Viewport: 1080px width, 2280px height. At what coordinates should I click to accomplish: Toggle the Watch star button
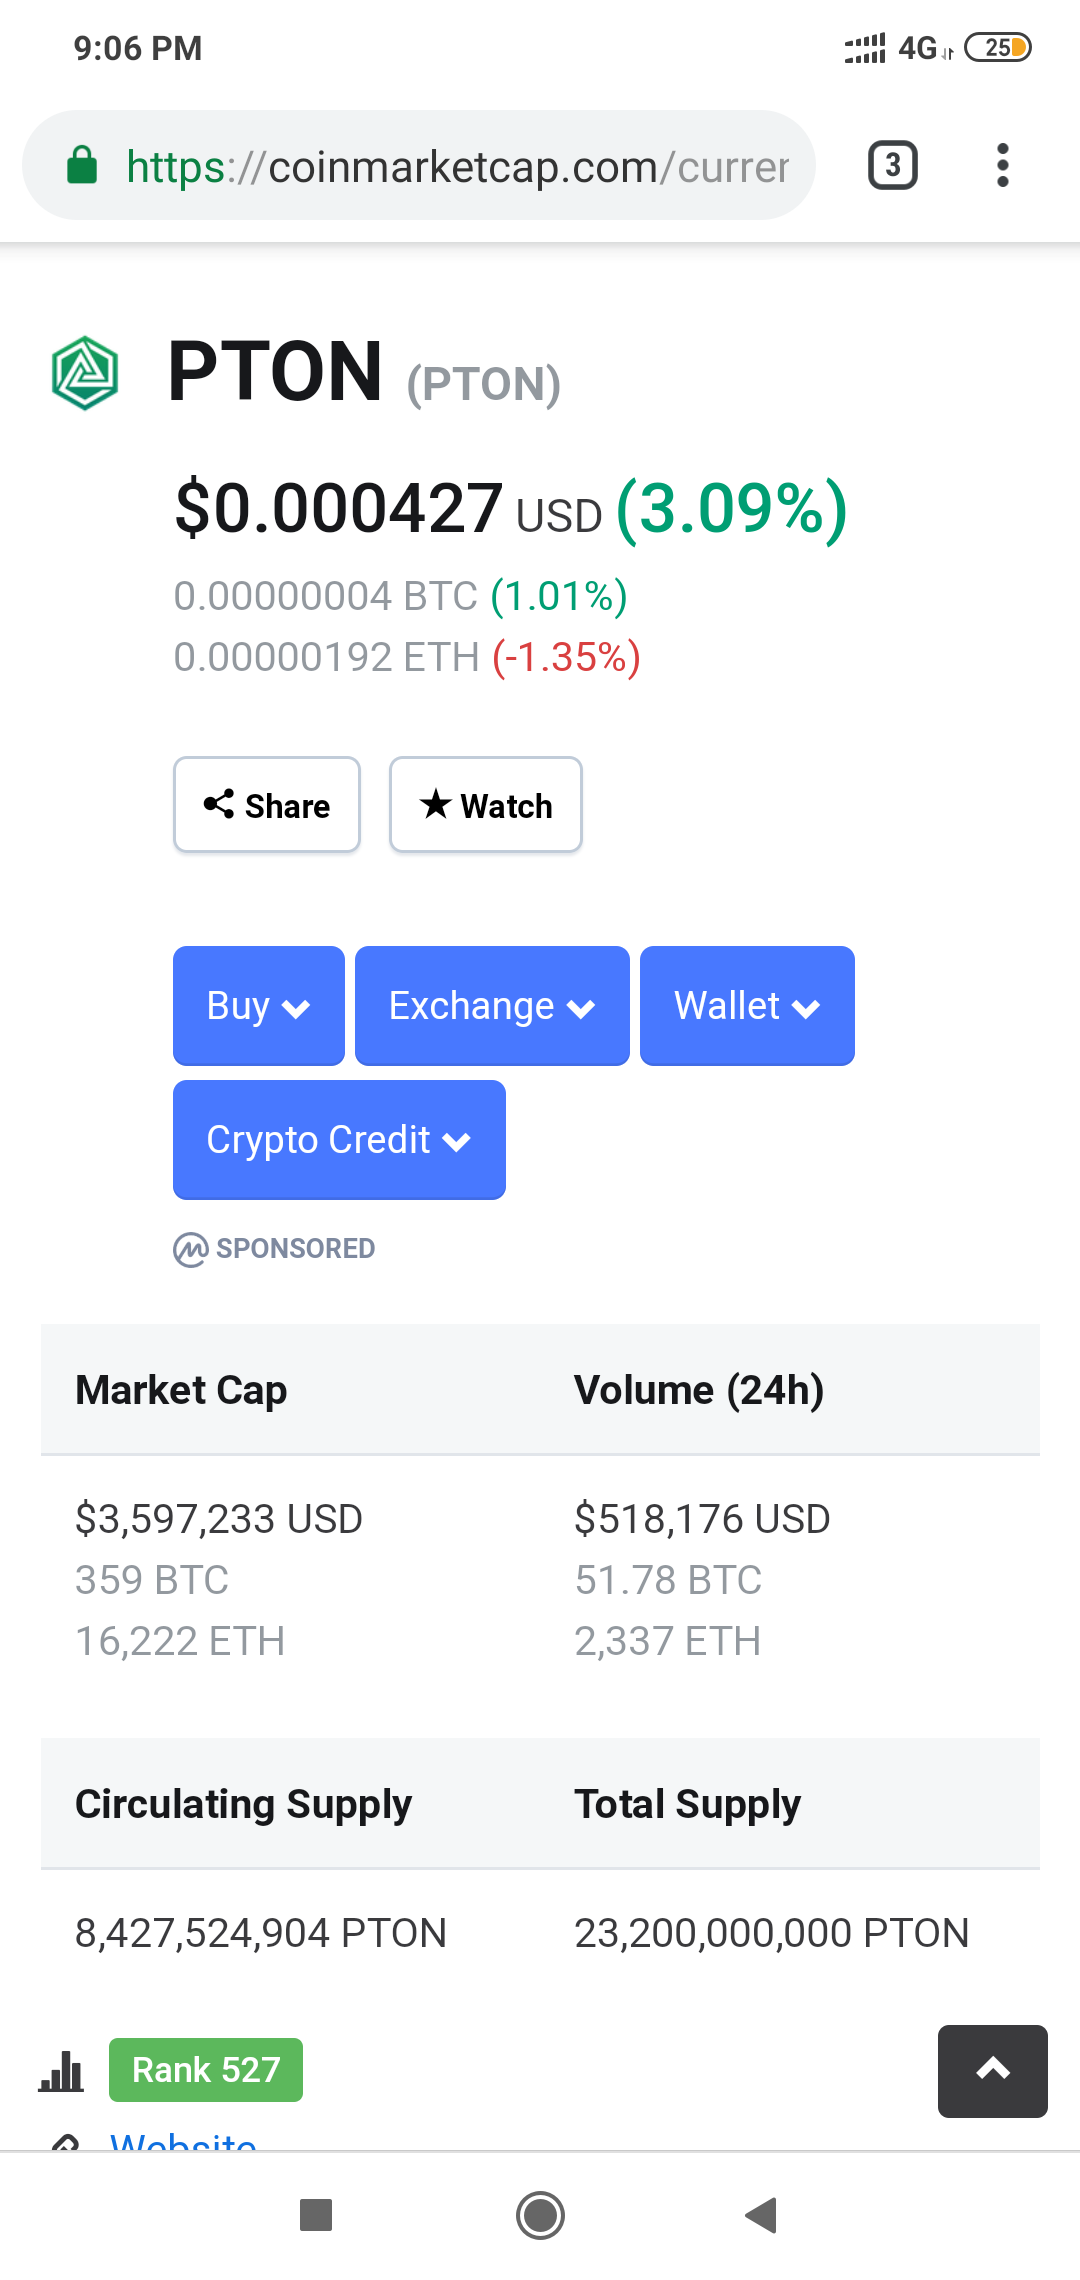(486, 805)
